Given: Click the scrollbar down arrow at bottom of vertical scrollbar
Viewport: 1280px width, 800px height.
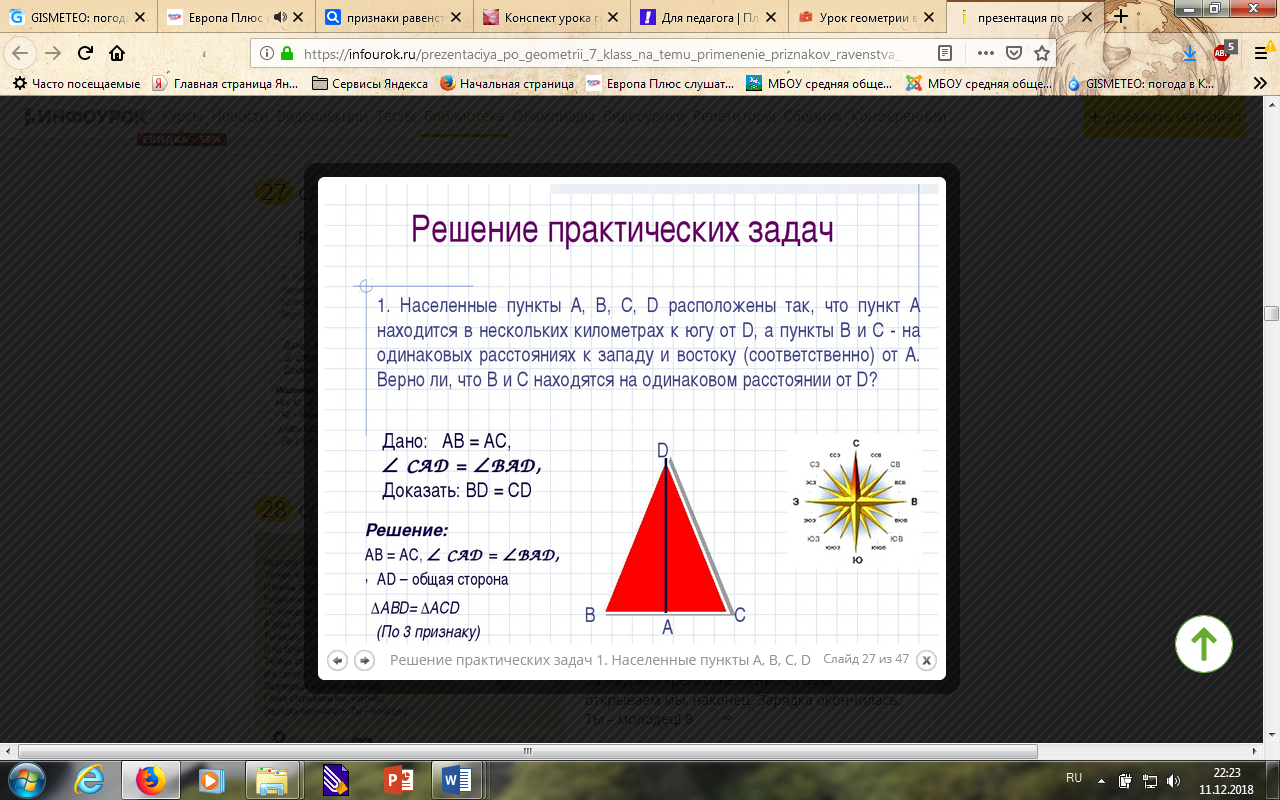Looking at the screenshot, I should (x=1271, y=736).
